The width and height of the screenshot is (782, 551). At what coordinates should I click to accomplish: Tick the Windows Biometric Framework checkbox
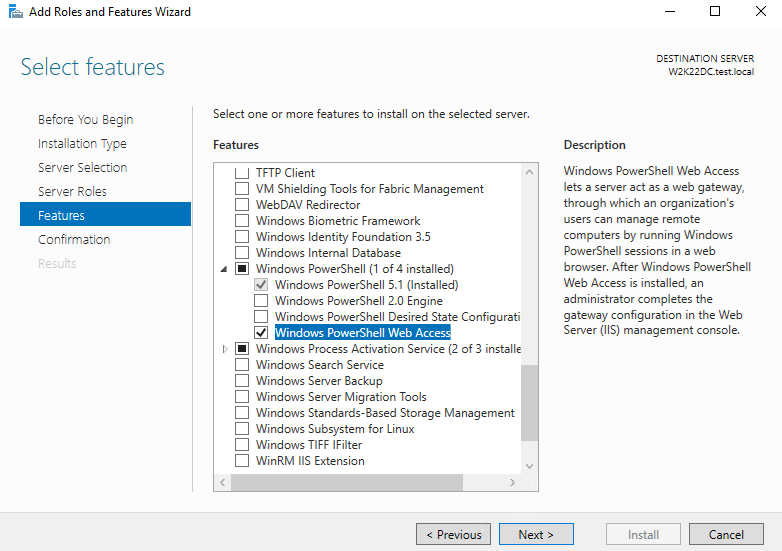(242, 220)
